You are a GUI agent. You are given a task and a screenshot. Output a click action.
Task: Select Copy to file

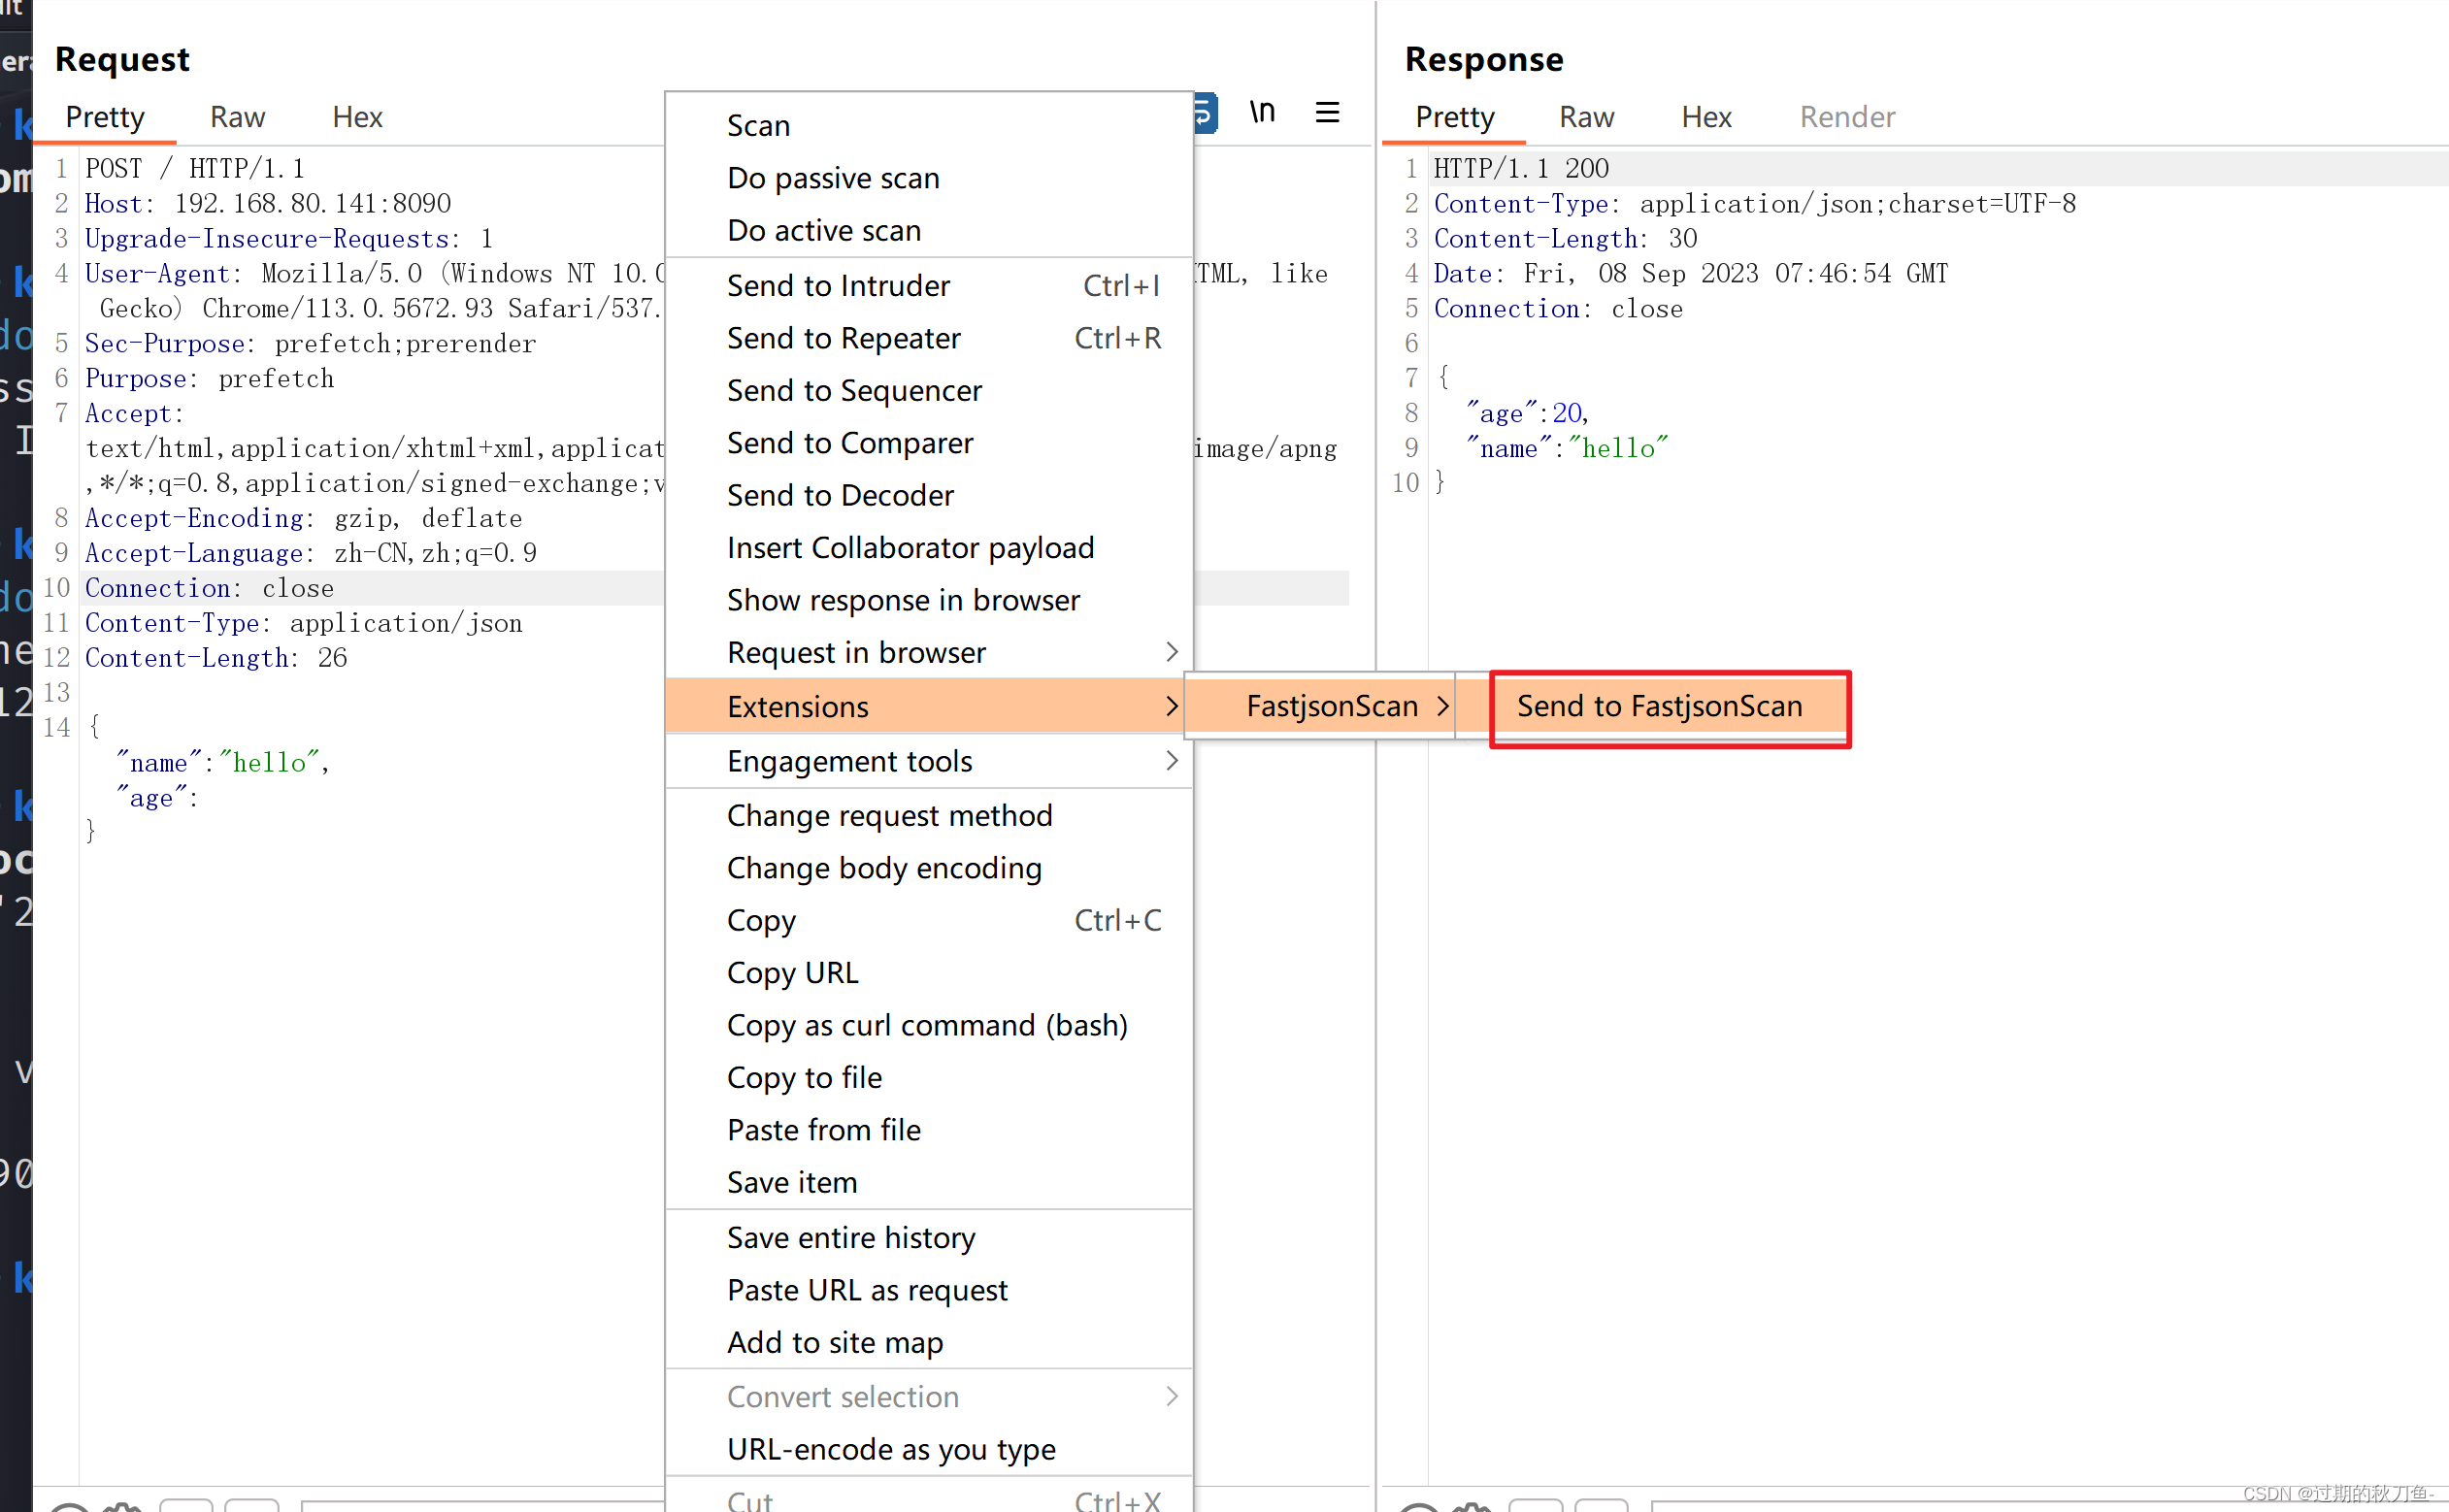point(929,1078)
